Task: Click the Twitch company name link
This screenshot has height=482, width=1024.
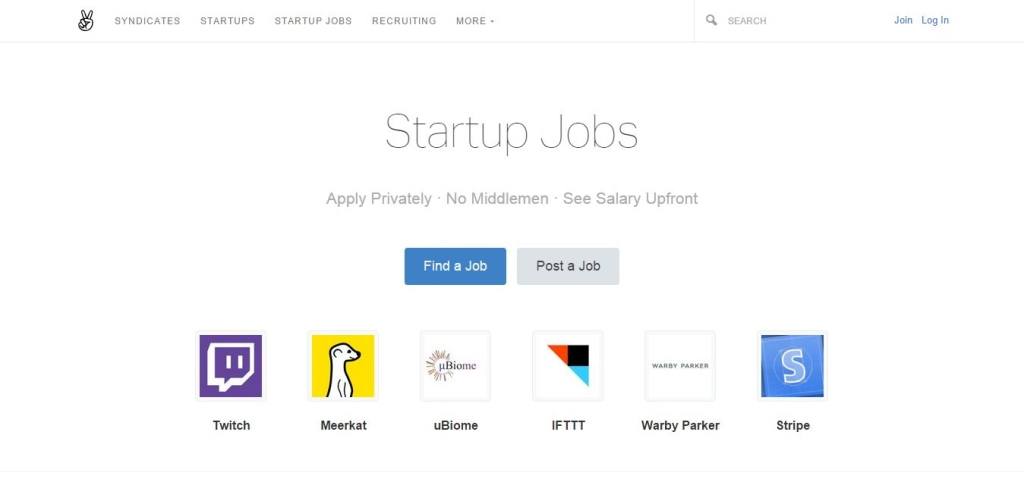Action: point(231,425)
